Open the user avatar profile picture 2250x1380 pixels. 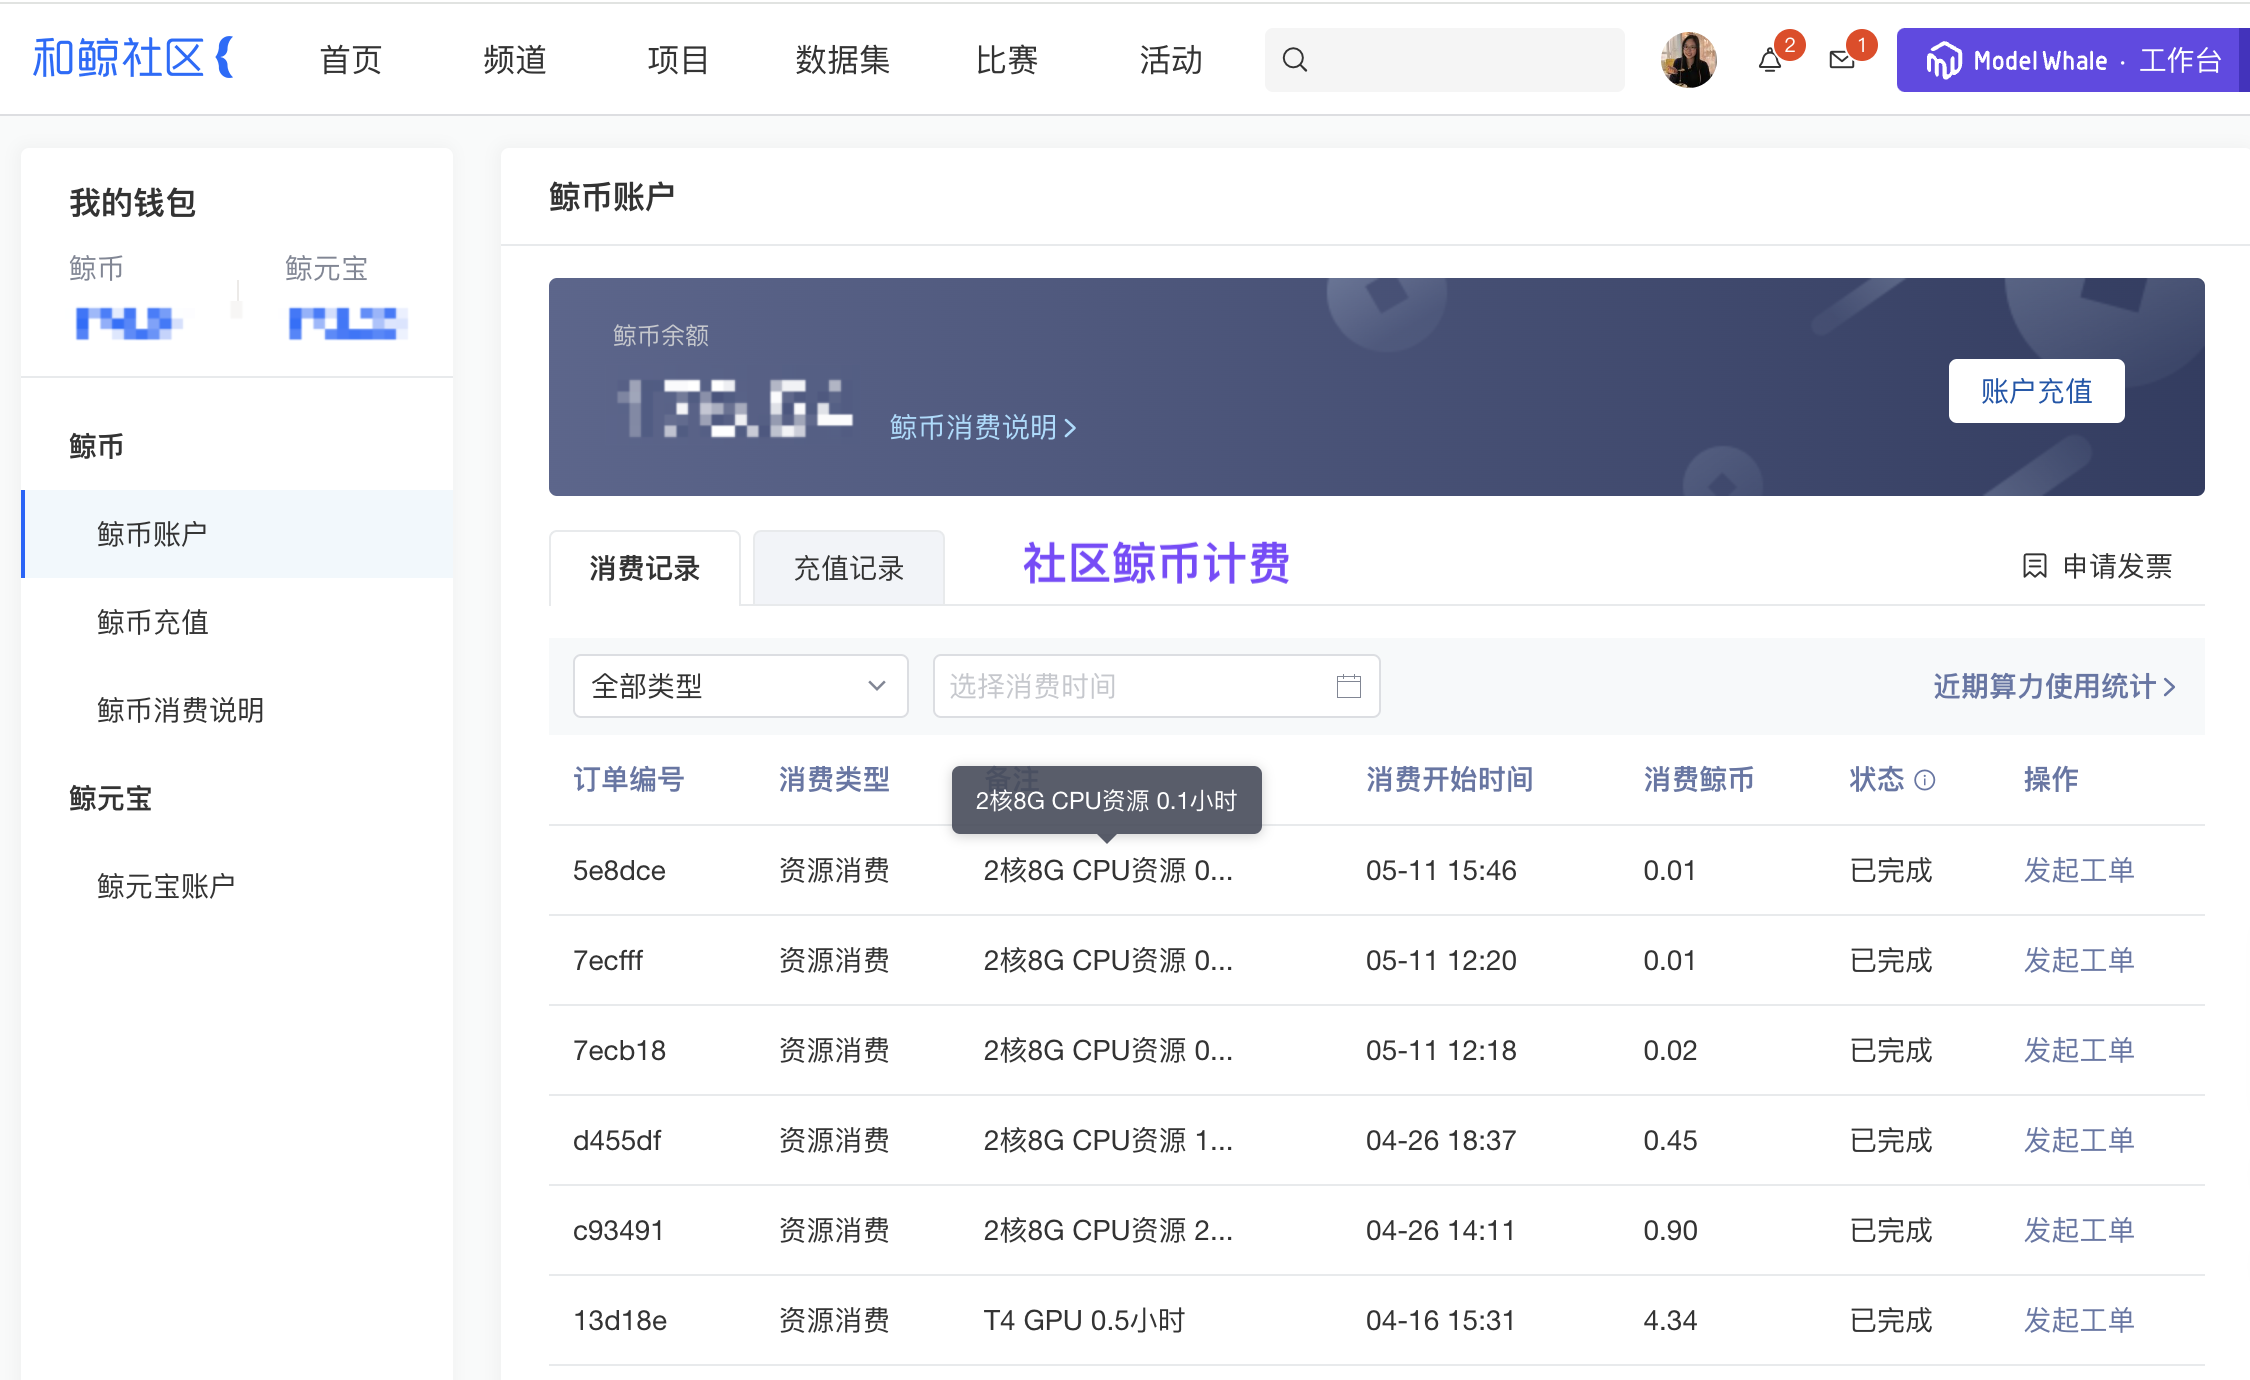(1688, 60)
